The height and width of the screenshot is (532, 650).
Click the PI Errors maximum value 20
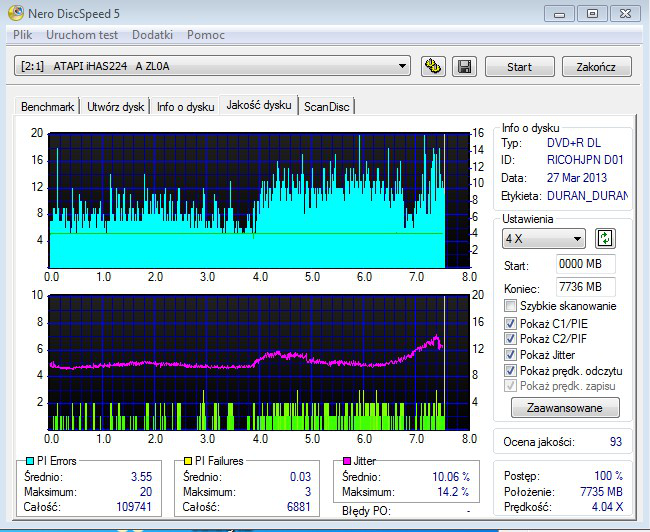[x=146, y=492]
